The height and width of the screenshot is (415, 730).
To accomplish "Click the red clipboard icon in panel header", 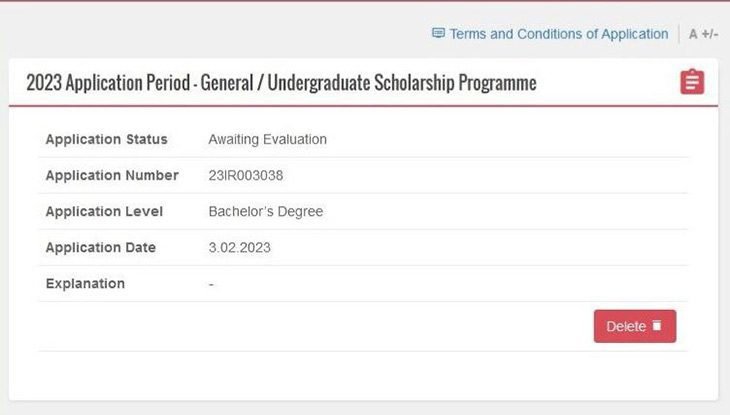I will [x=692, y=82].
